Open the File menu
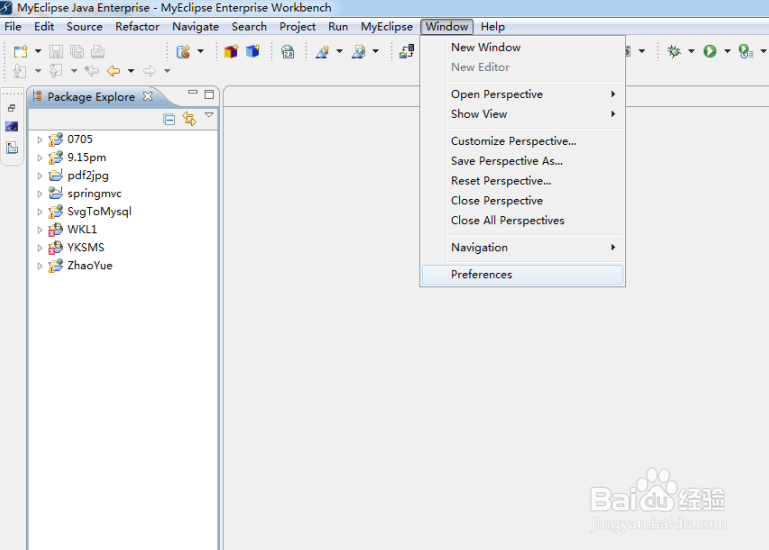This screenshot has width=769, height=550. coord(13,26)
